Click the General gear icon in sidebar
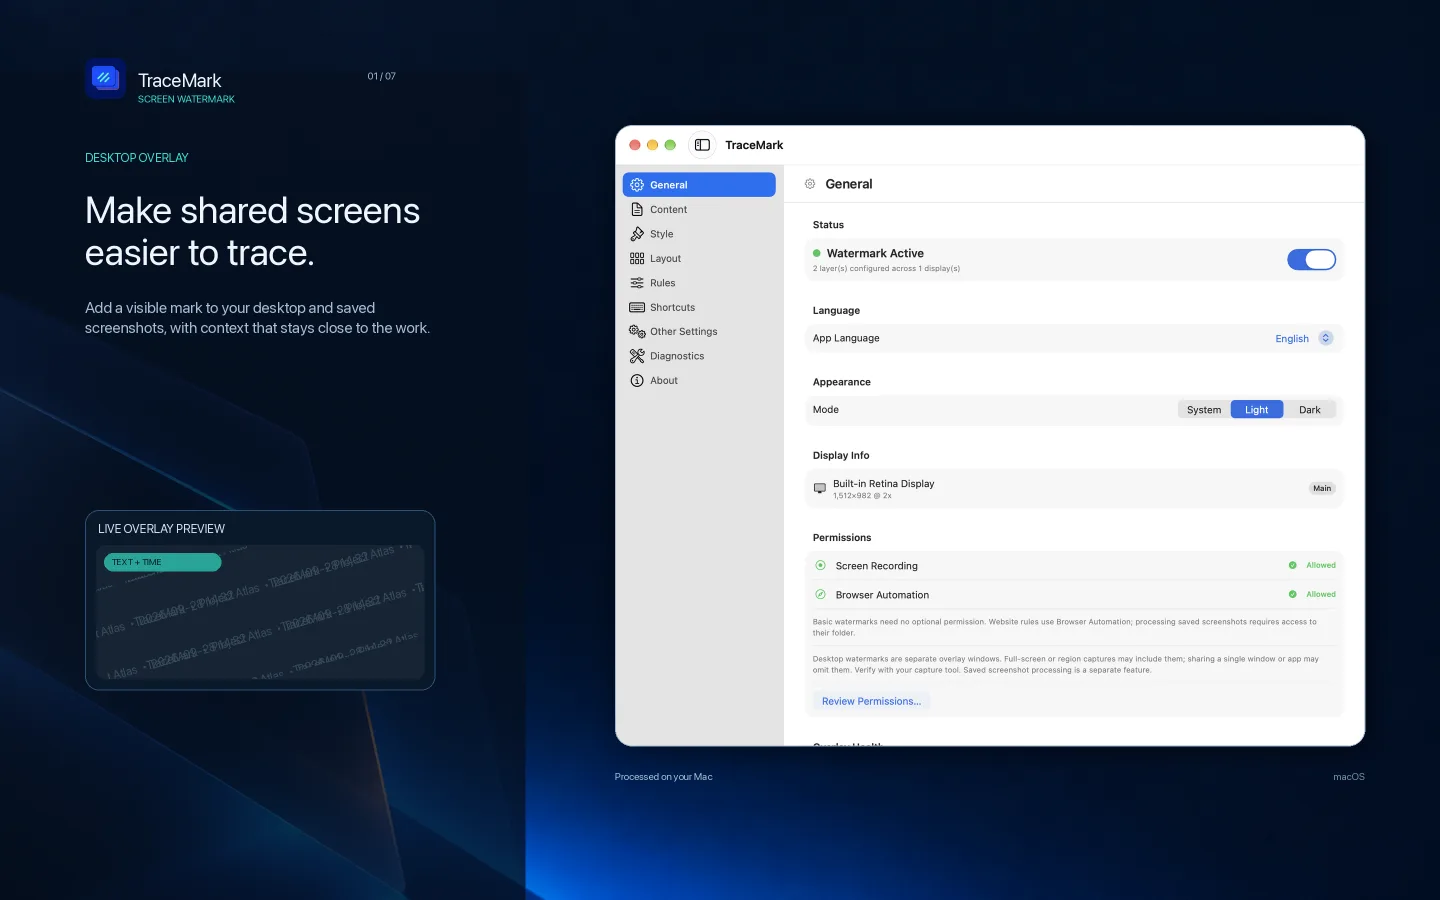Image resolution: width=1440 pixels, height=900 pixels. (637, 185)
